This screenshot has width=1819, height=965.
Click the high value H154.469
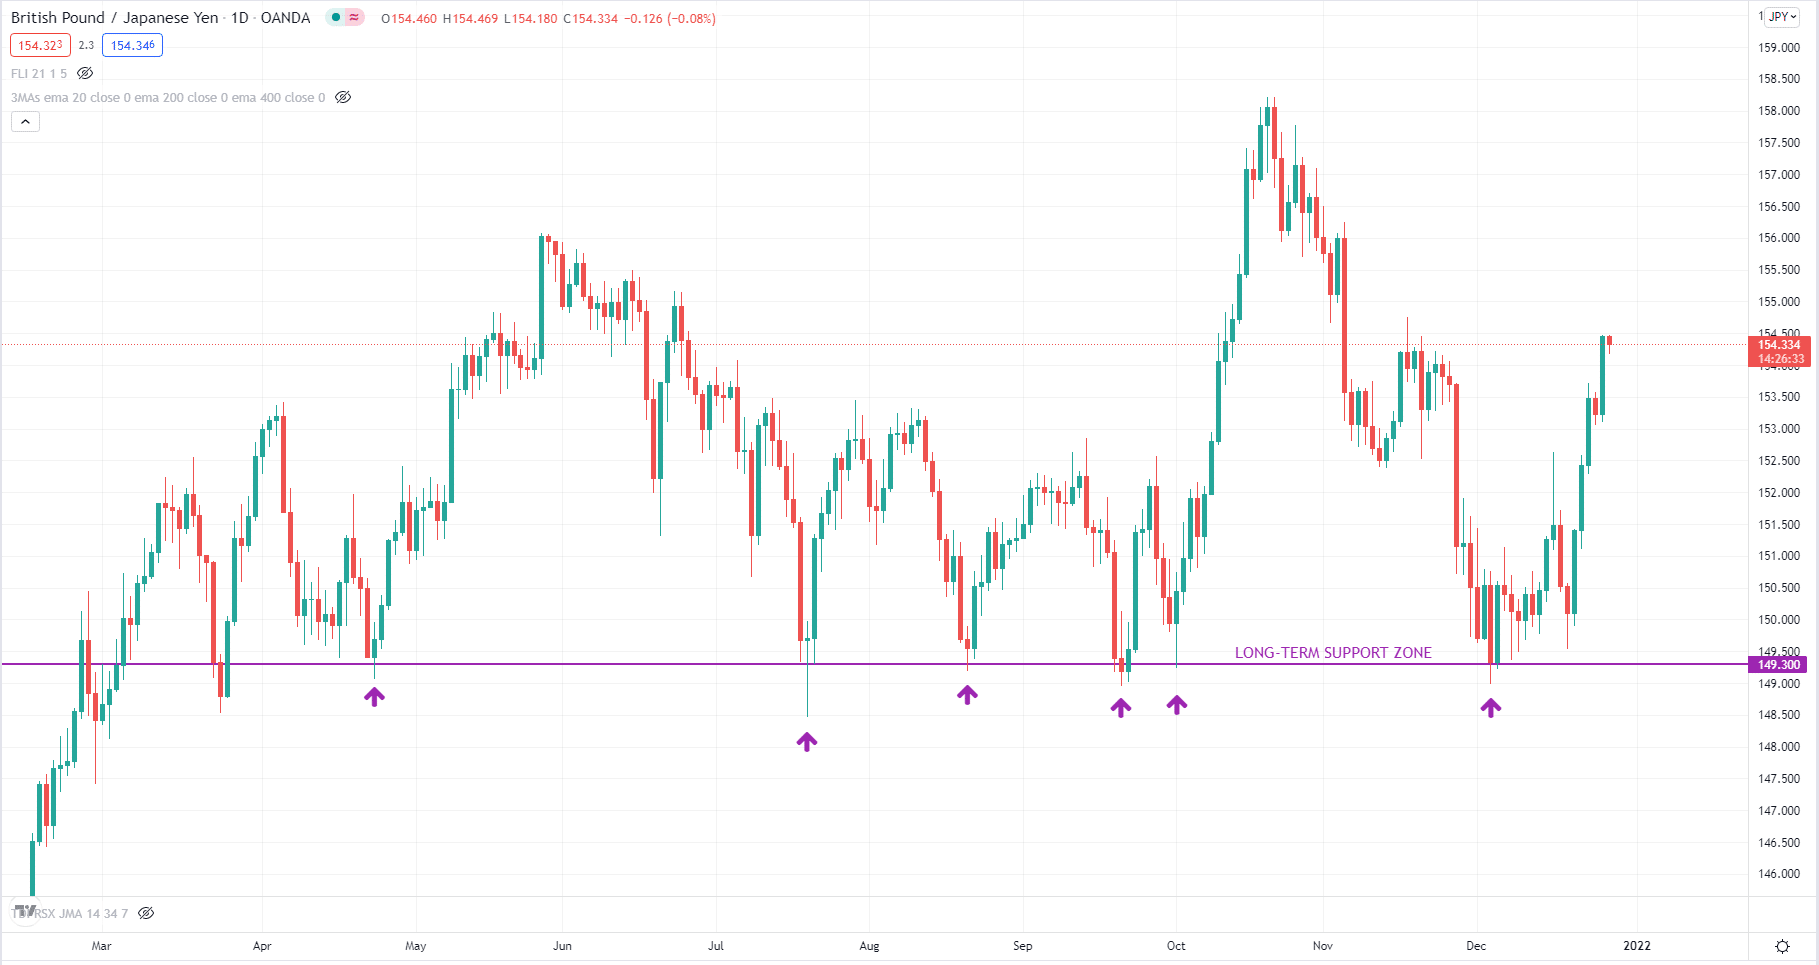click(470, 18)
